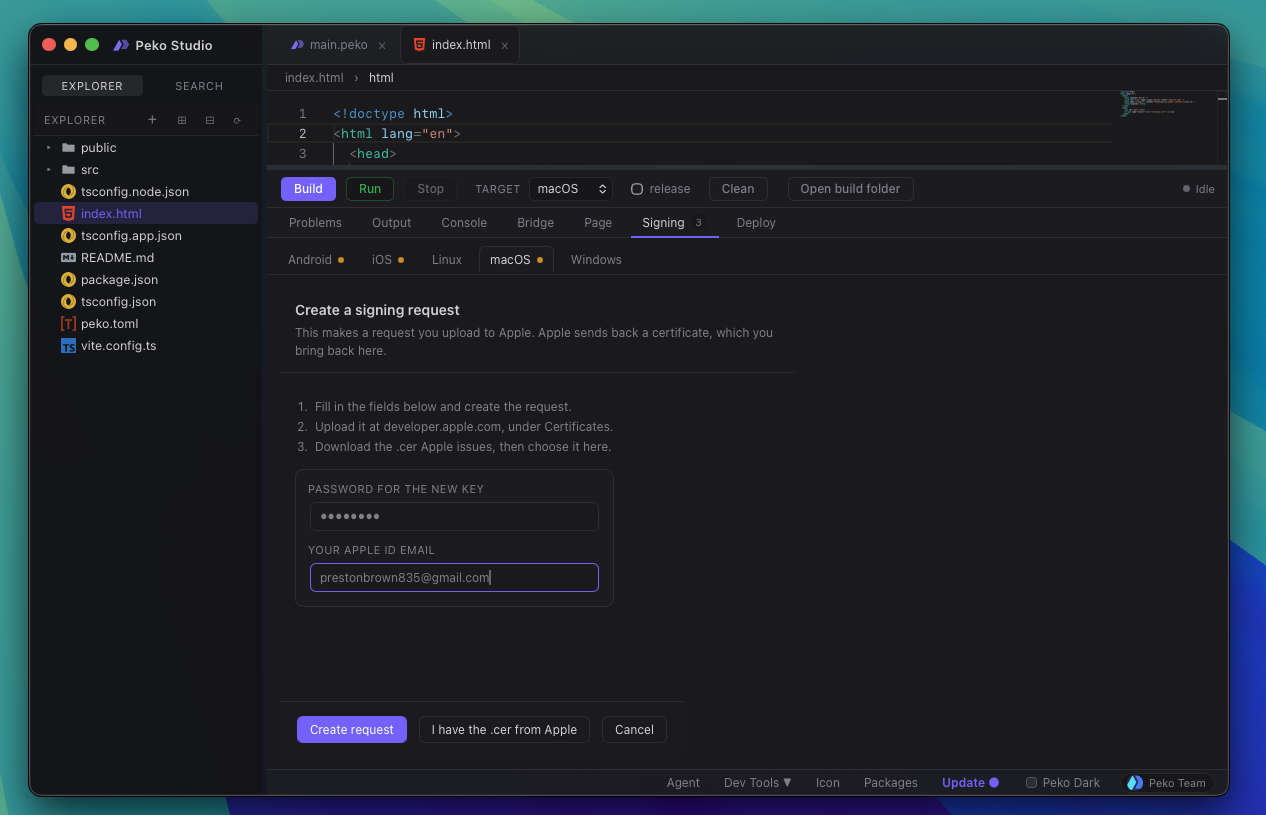
Task: Click the Peko Studio logo in title bar
Action: tap(121, 45)
